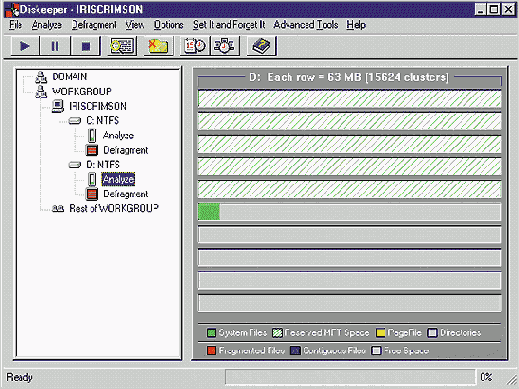Select Analyze under C: NTFS

[x=118, y=135]
